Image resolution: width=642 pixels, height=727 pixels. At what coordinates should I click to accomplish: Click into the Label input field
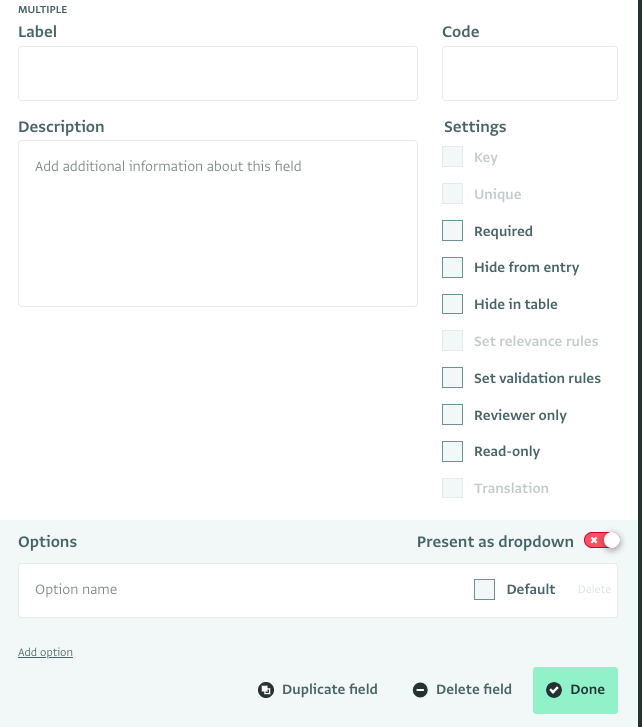[217, 73]
